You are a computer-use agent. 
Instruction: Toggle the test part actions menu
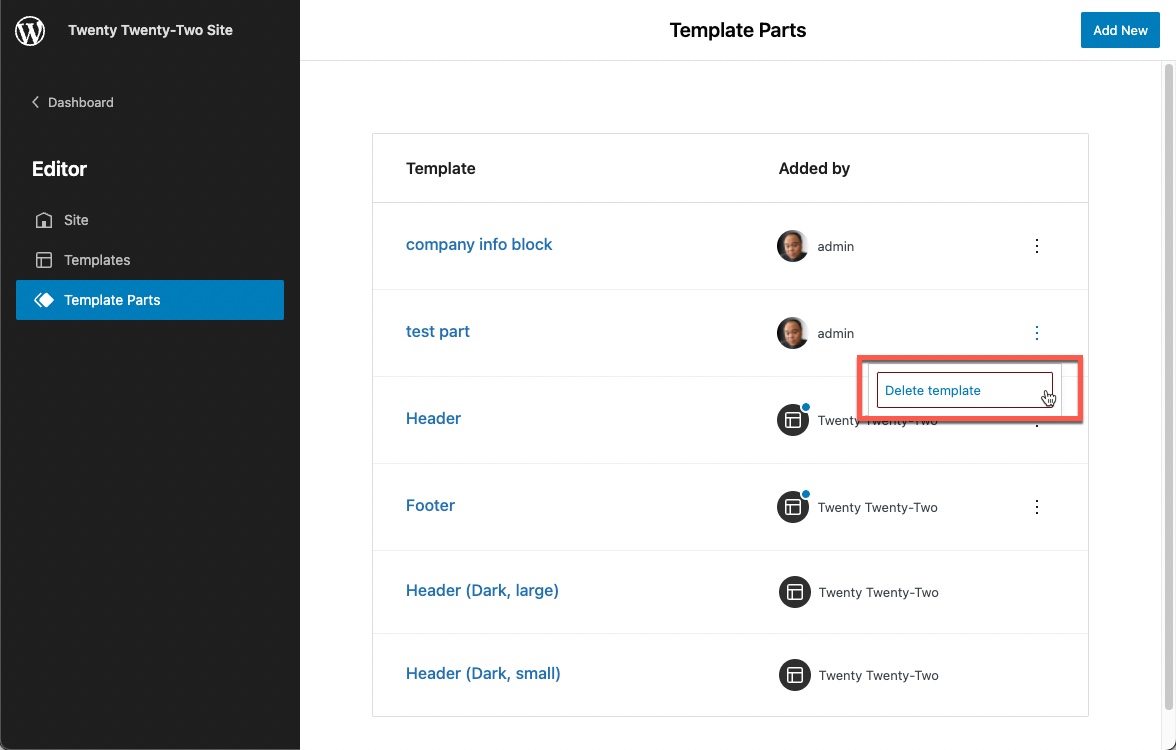(1037, 333)
